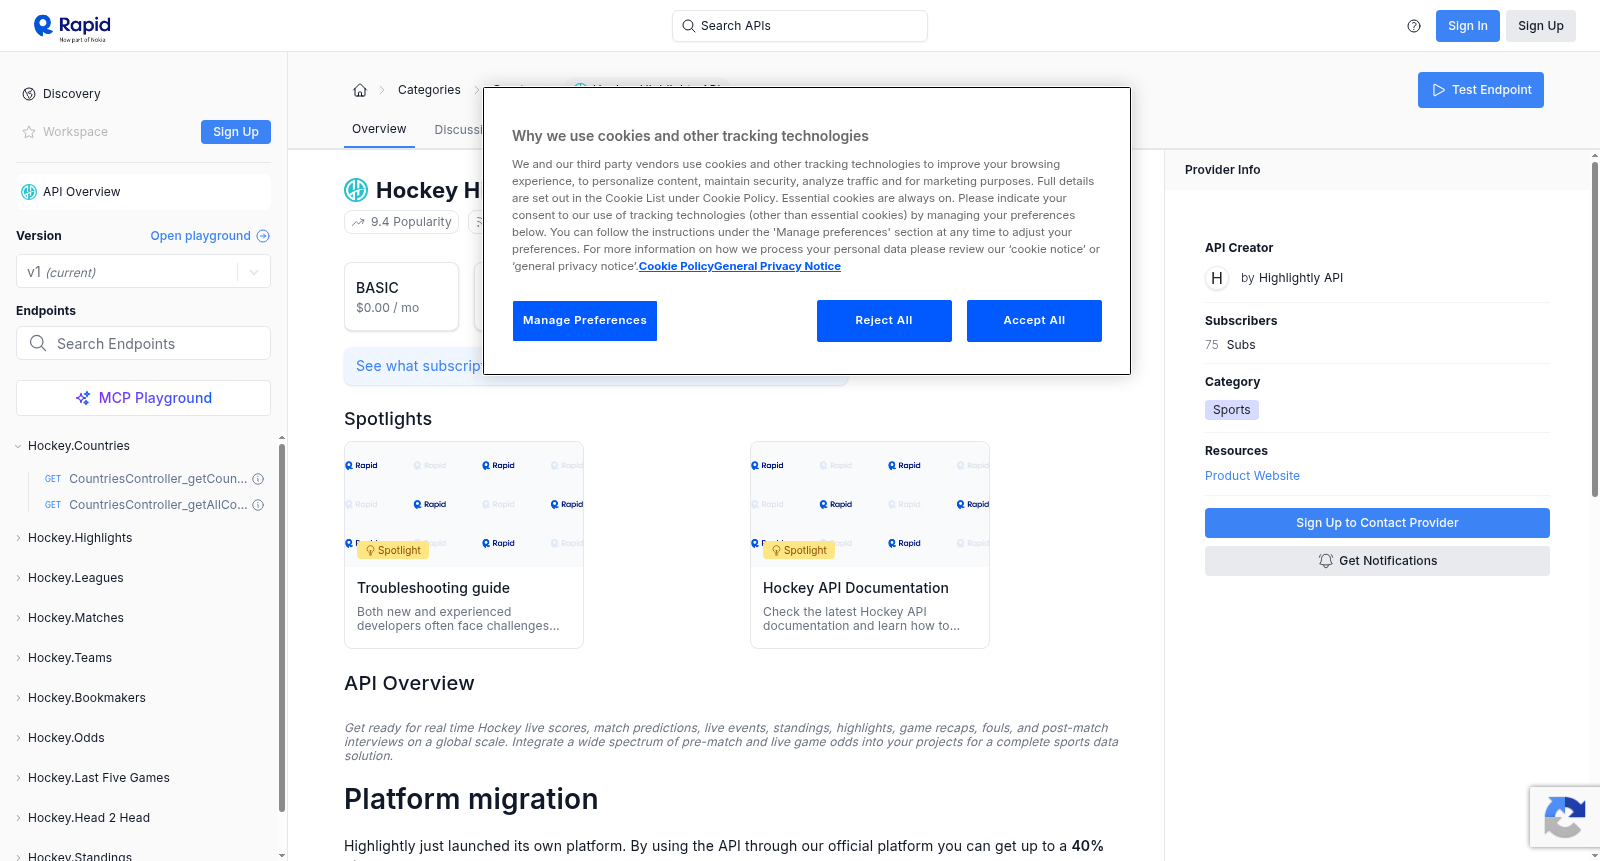Open the Product Website link

click(x=1252, y=476)
